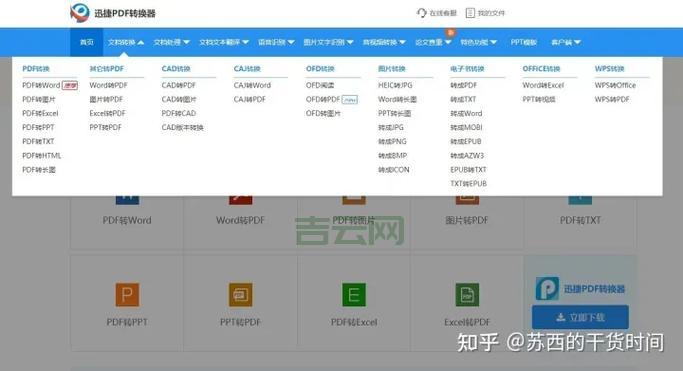Select PDF转TXT in the dropdown menu

pos(38,142)
